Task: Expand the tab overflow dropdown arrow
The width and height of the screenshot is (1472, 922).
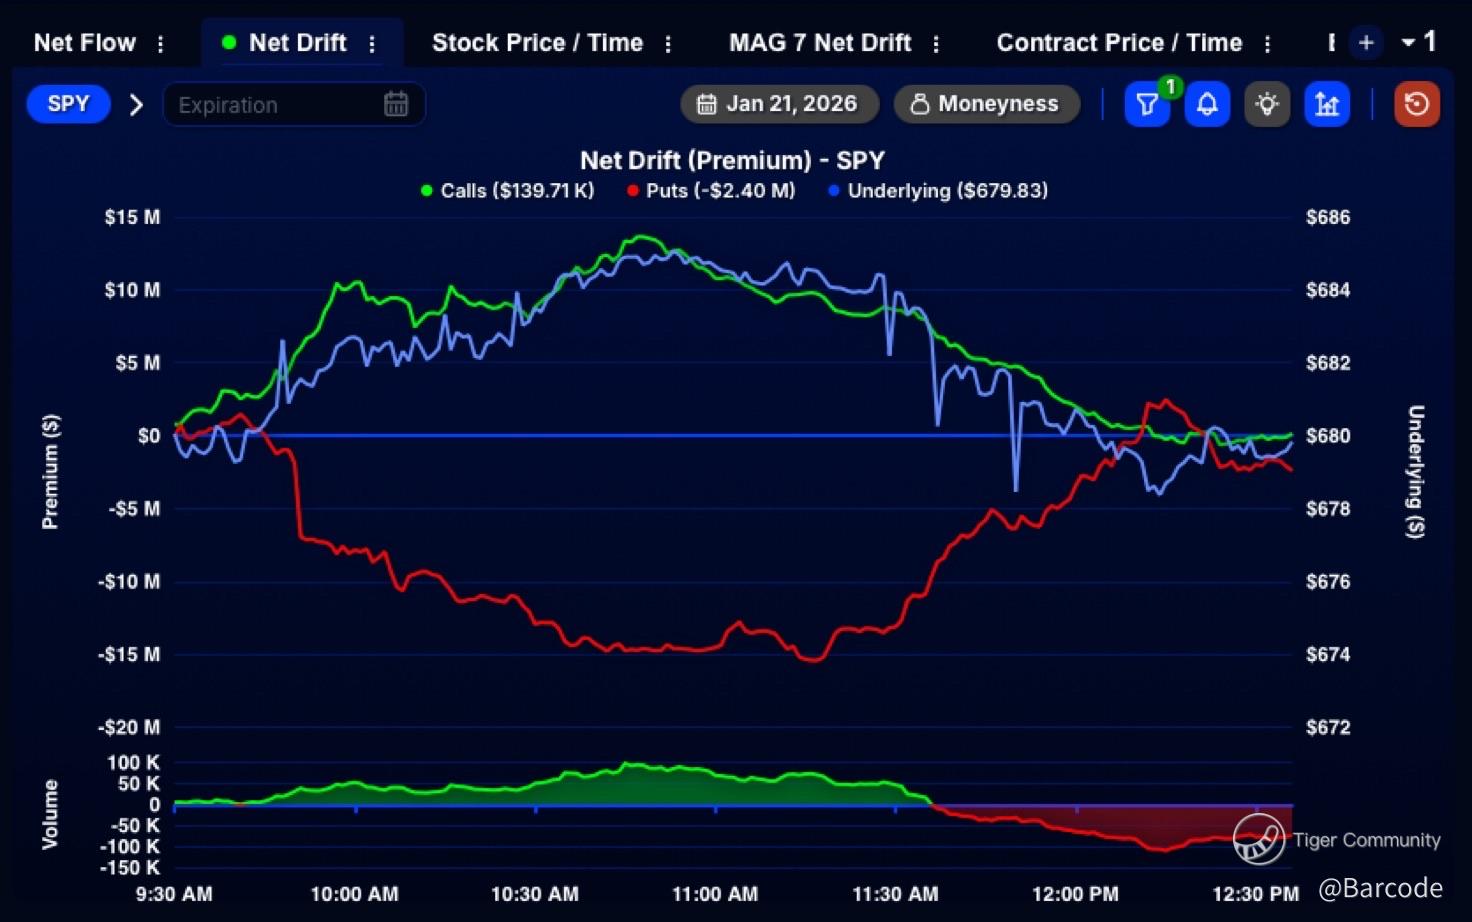Action: [x=1408, y=42]
